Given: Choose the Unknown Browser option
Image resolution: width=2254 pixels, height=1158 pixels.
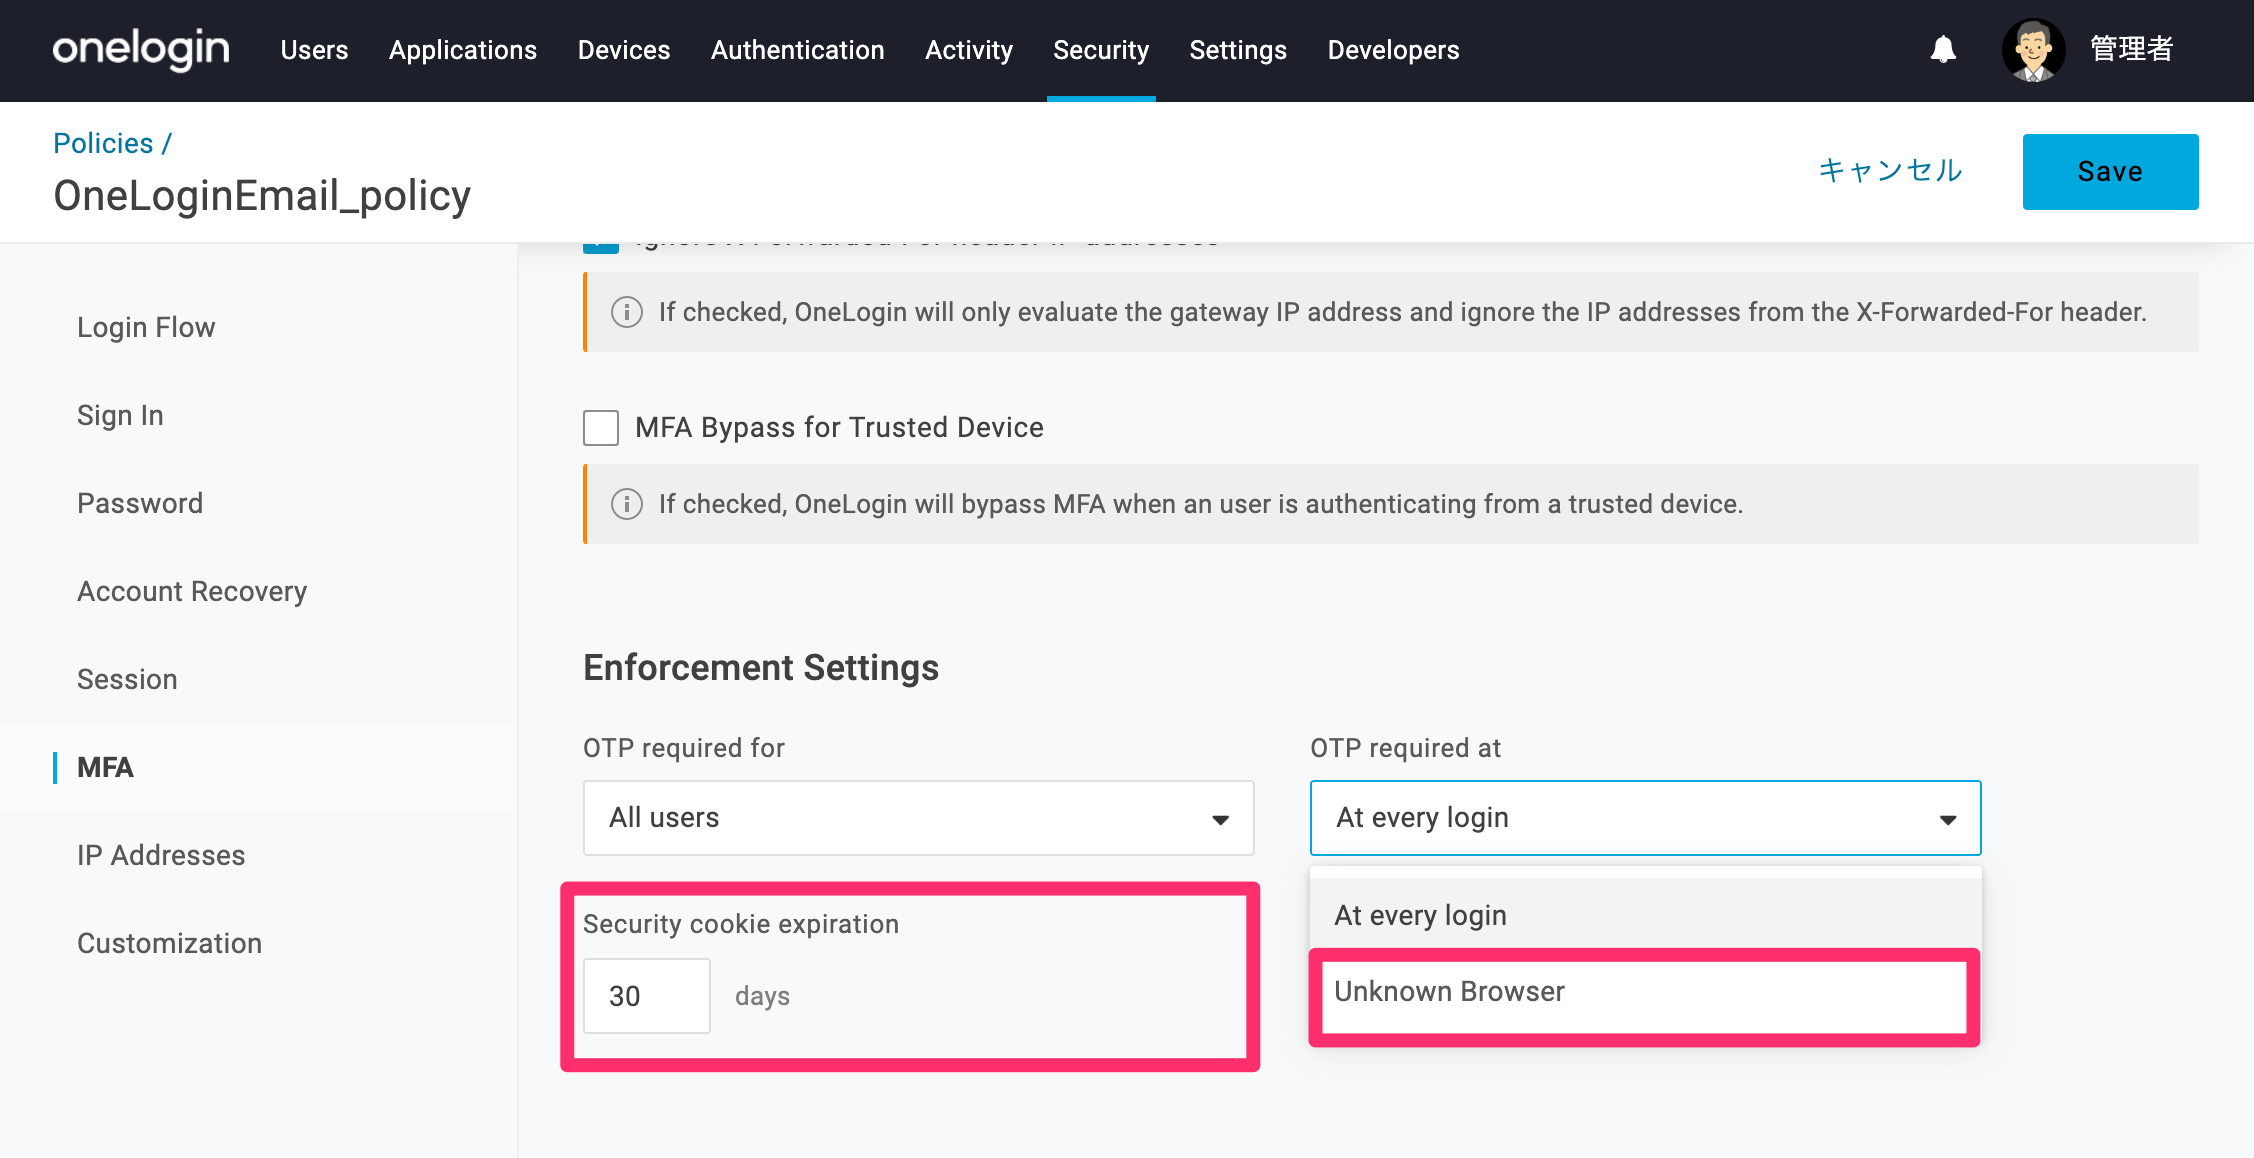Looking at the screenshot, I should pyautogui.click(x=1645, y=992).
